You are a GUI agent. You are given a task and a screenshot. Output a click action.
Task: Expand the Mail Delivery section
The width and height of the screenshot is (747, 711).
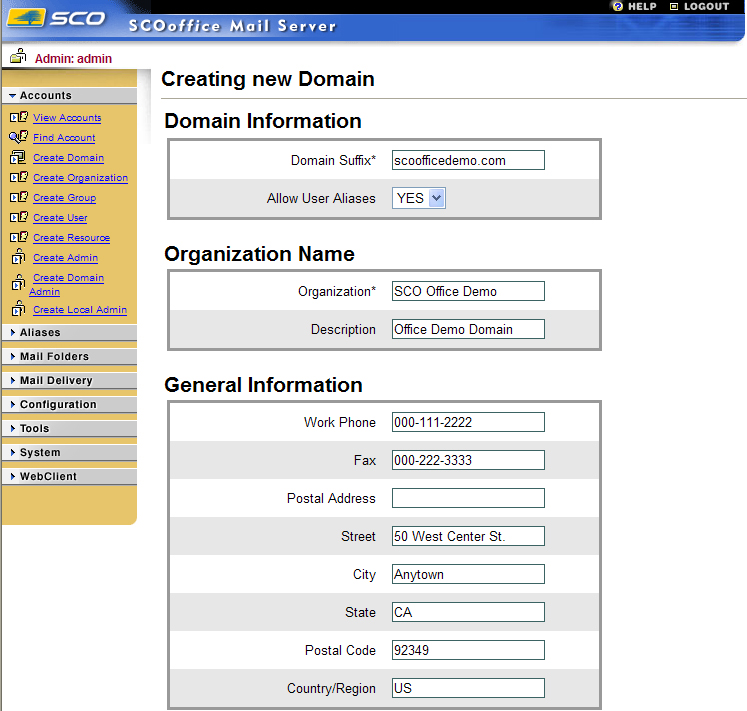[56, 381]
